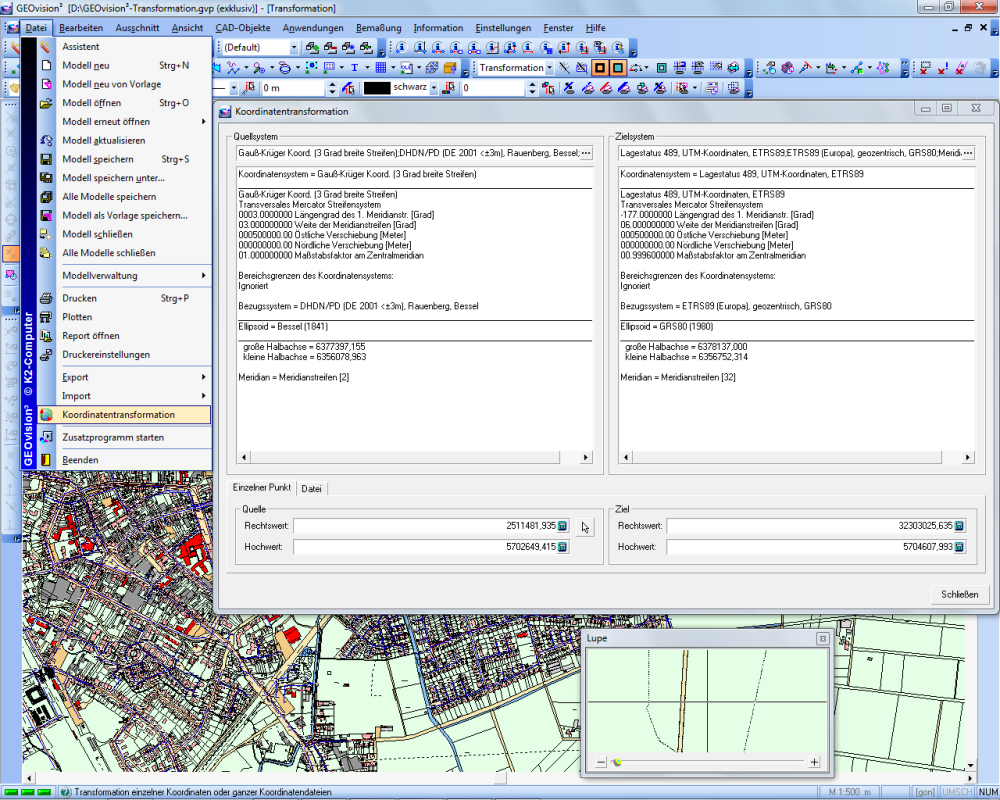Click the zoom out minus in Lupe
1000x800 pixels.
[x=601, y=762]
